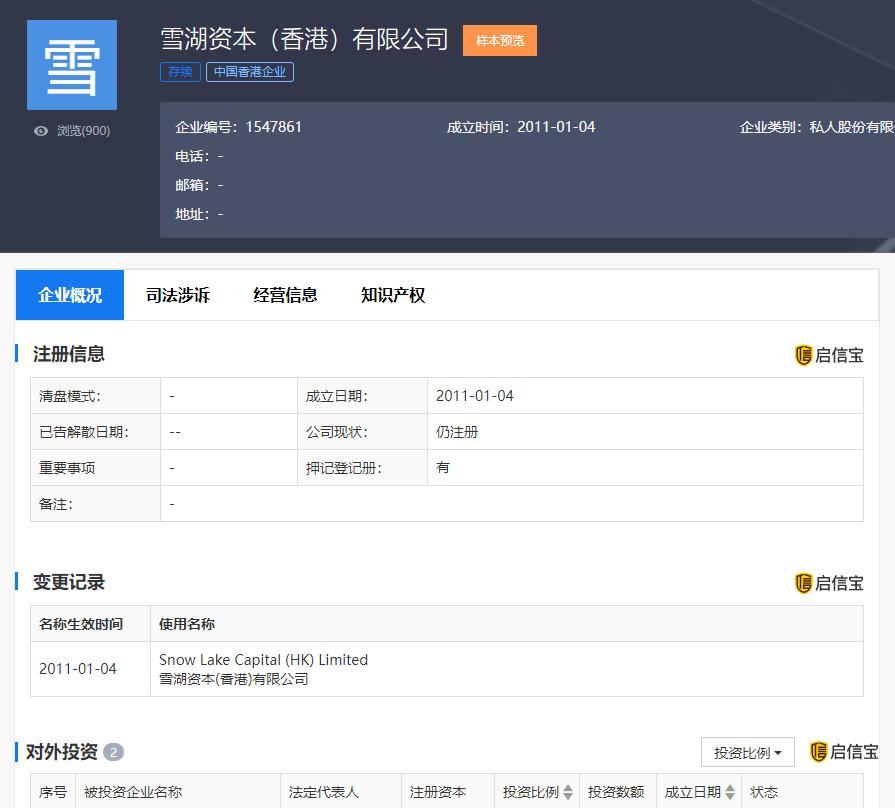Click 启信宝 logo in 对外投资 section

tap(844, 752)
